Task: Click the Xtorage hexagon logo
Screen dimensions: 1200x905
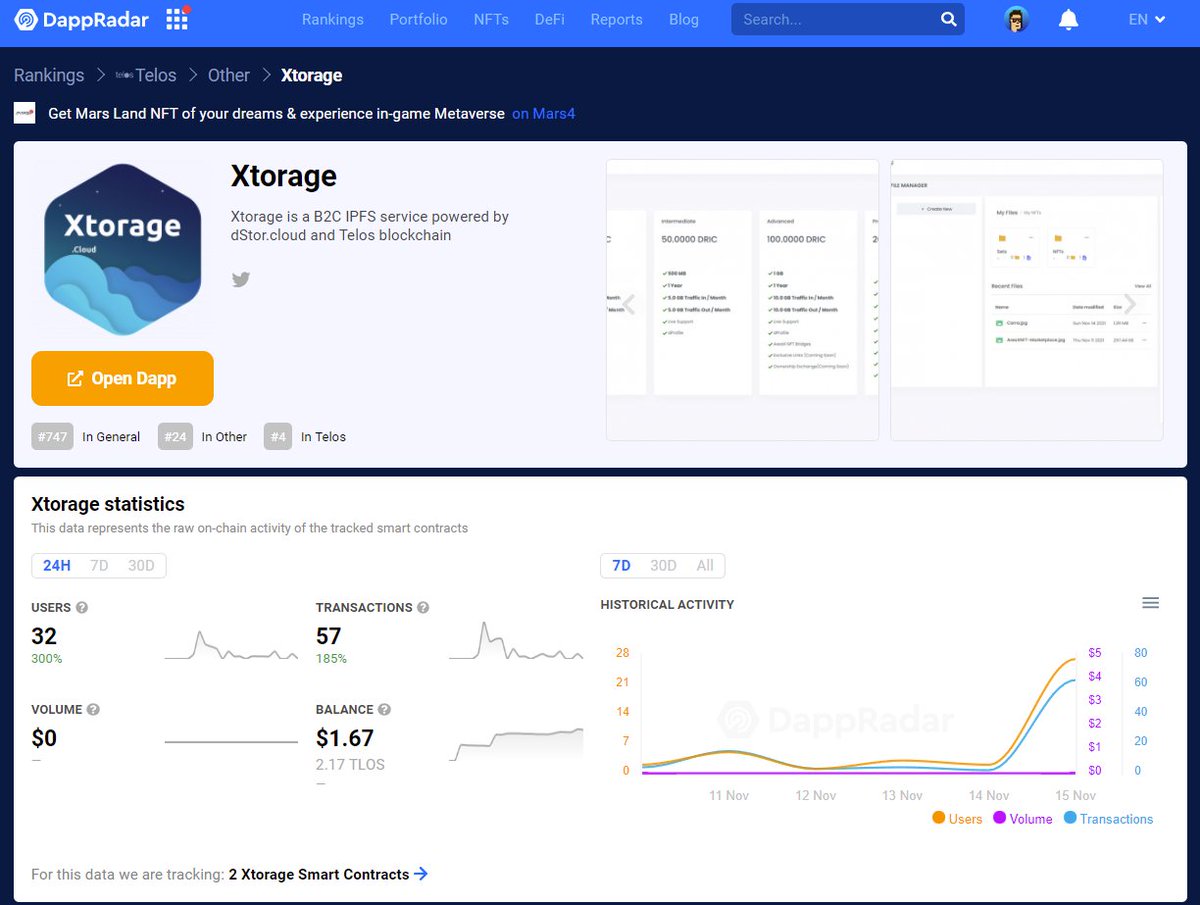Action: click(123, 248)
